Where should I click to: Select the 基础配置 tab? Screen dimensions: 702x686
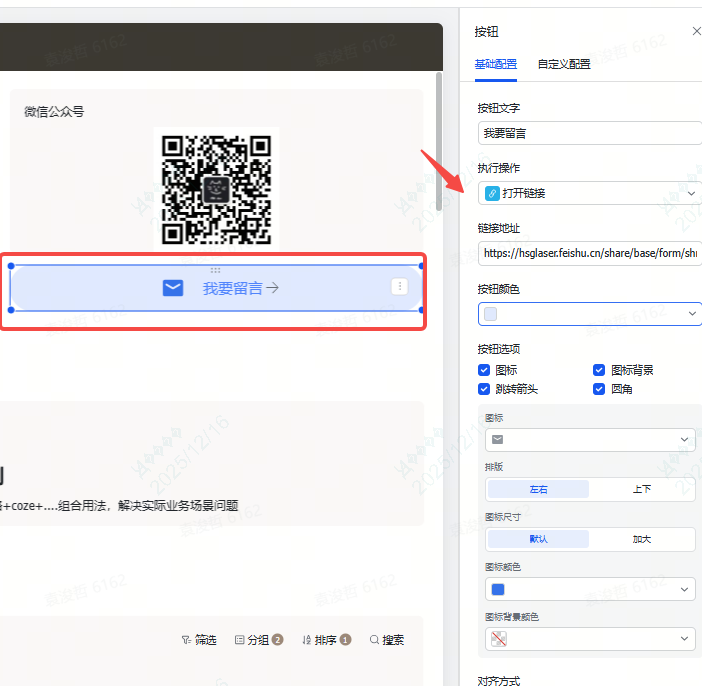[496, 64]
